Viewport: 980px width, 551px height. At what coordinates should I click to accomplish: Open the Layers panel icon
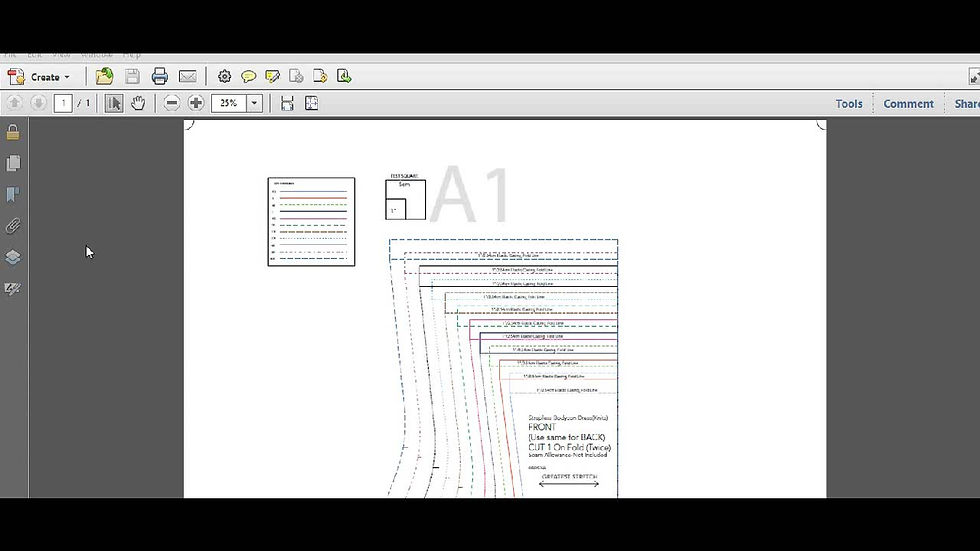tap(12, 257)
